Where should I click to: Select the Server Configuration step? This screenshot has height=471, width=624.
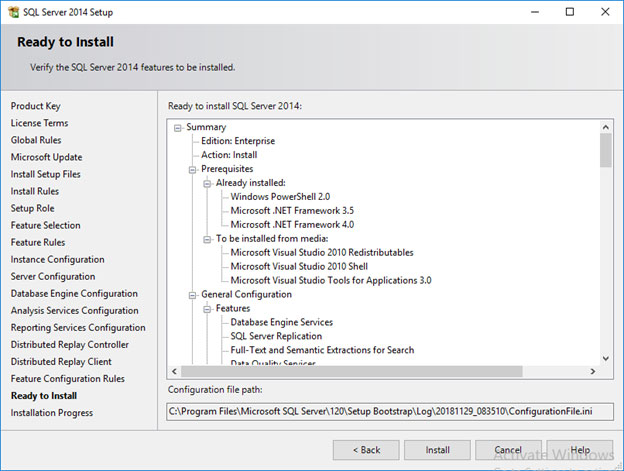(x=53, y=277)
